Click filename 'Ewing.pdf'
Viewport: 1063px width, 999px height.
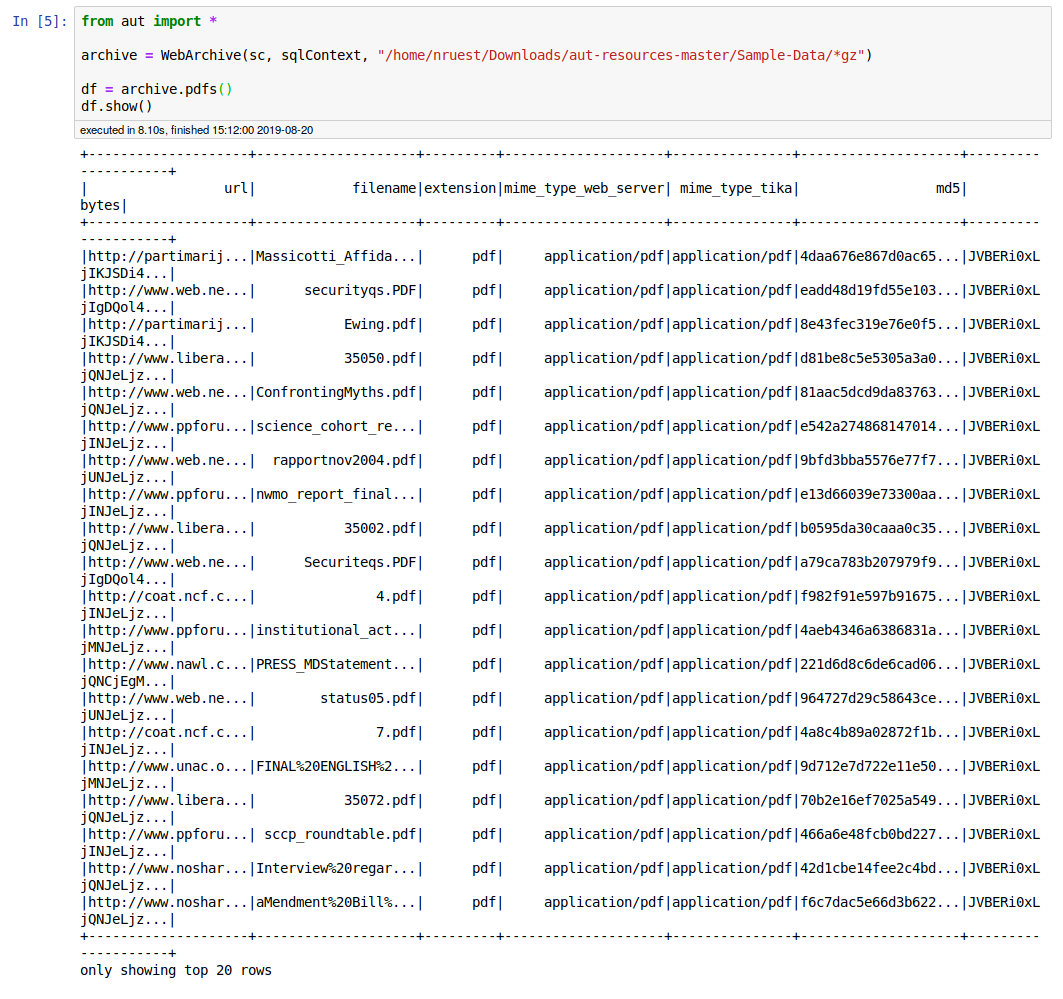point(380,324)
